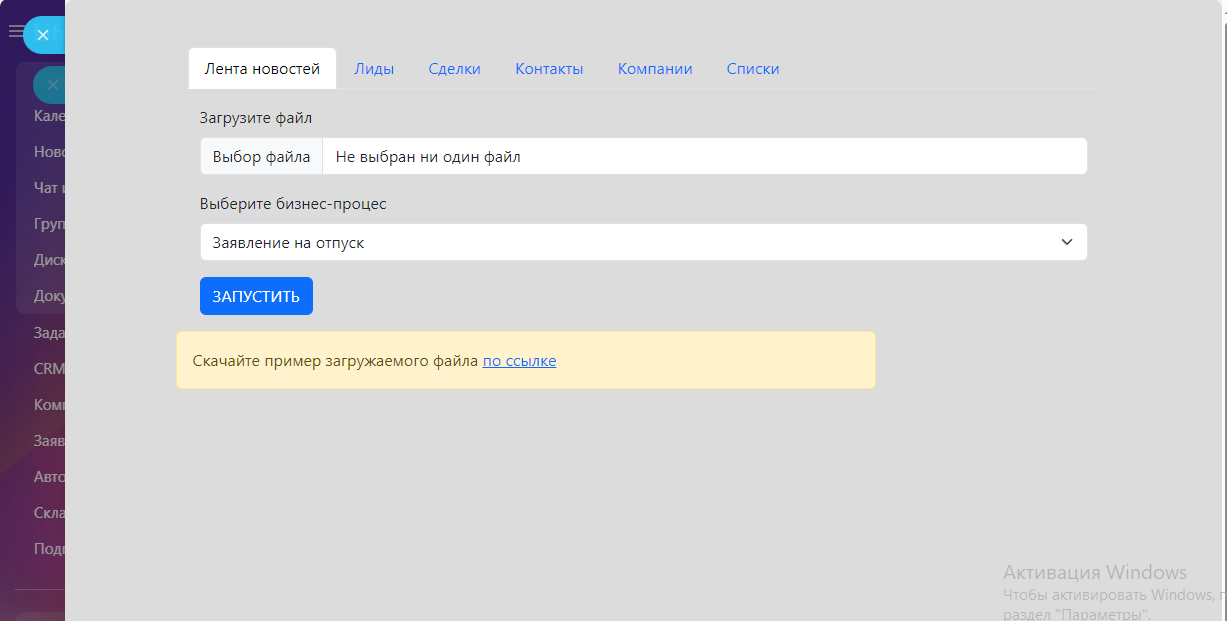Switch to the Списки tab
The height and width of the screenshot is (621, 1227).
point(753,69)
